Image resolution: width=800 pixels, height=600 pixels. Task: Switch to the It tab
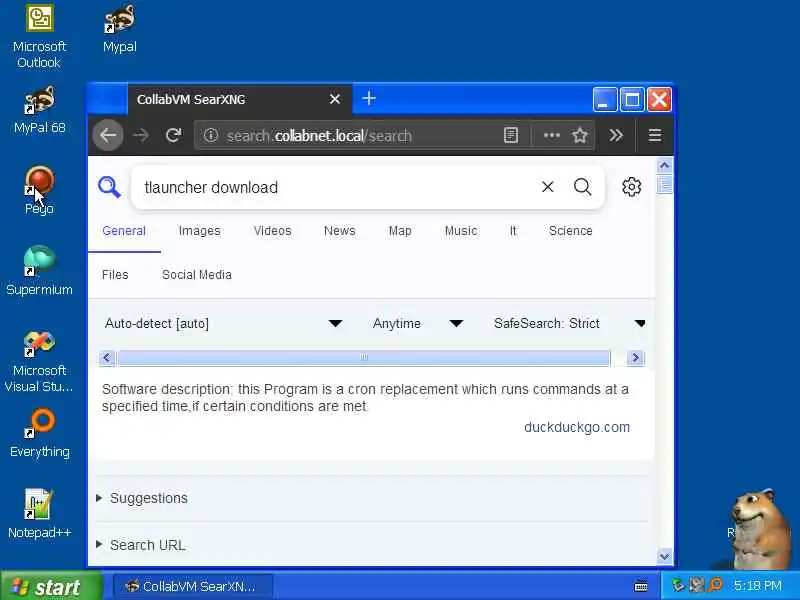tap(513, 231)
